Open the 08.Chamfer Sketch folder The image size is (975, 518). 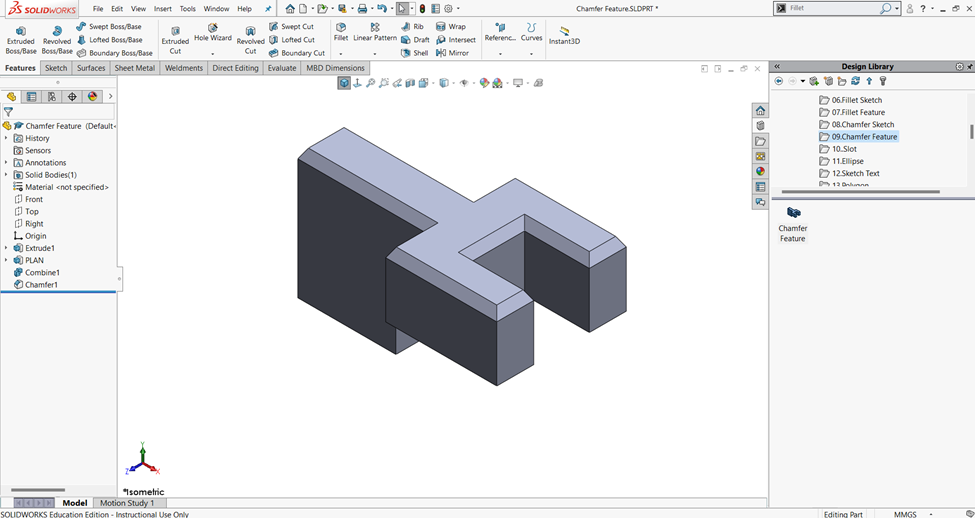point(857,124)
